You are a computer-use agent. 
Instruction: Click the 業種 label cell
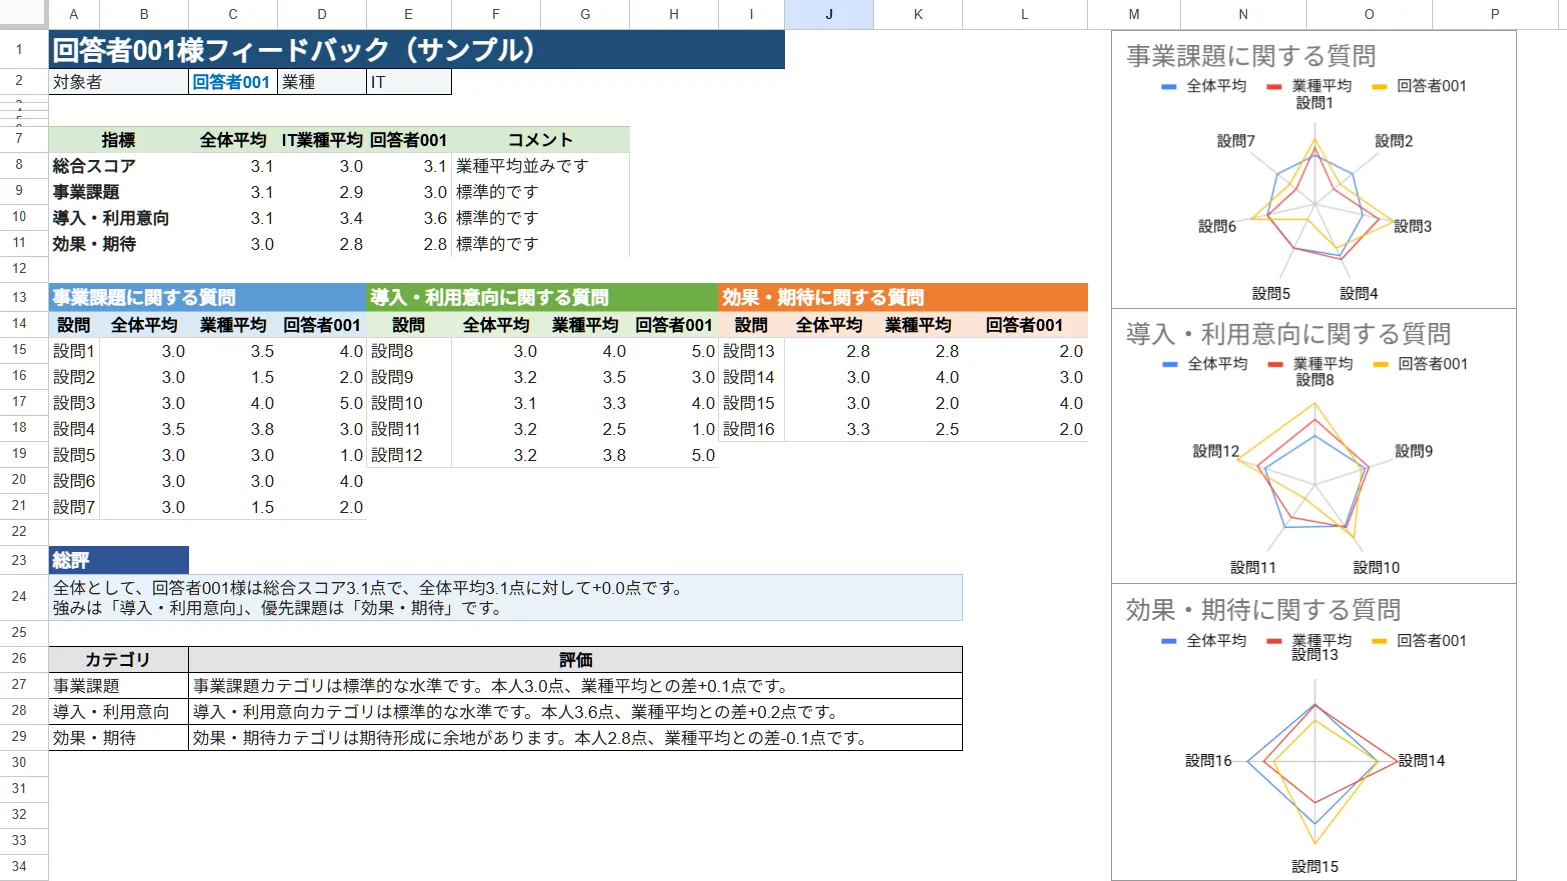click(x=322, y=82)
